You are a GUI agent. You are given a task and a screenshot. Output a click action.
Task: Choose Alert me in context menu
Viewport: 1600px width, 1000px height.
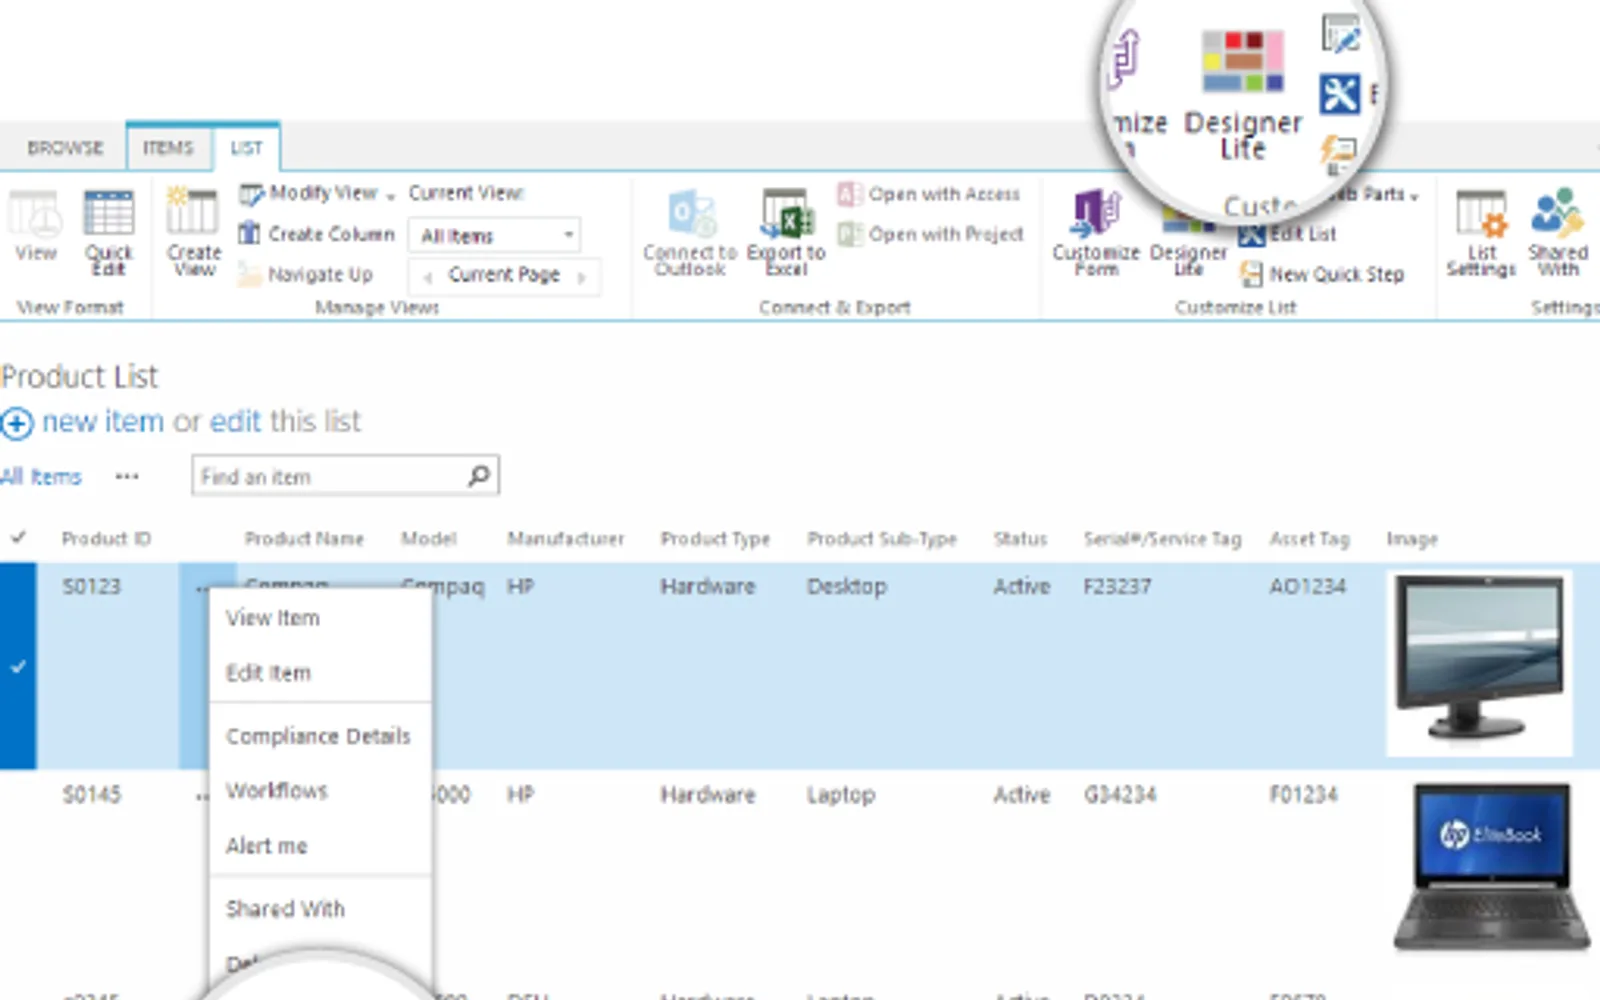pos(266,846)
